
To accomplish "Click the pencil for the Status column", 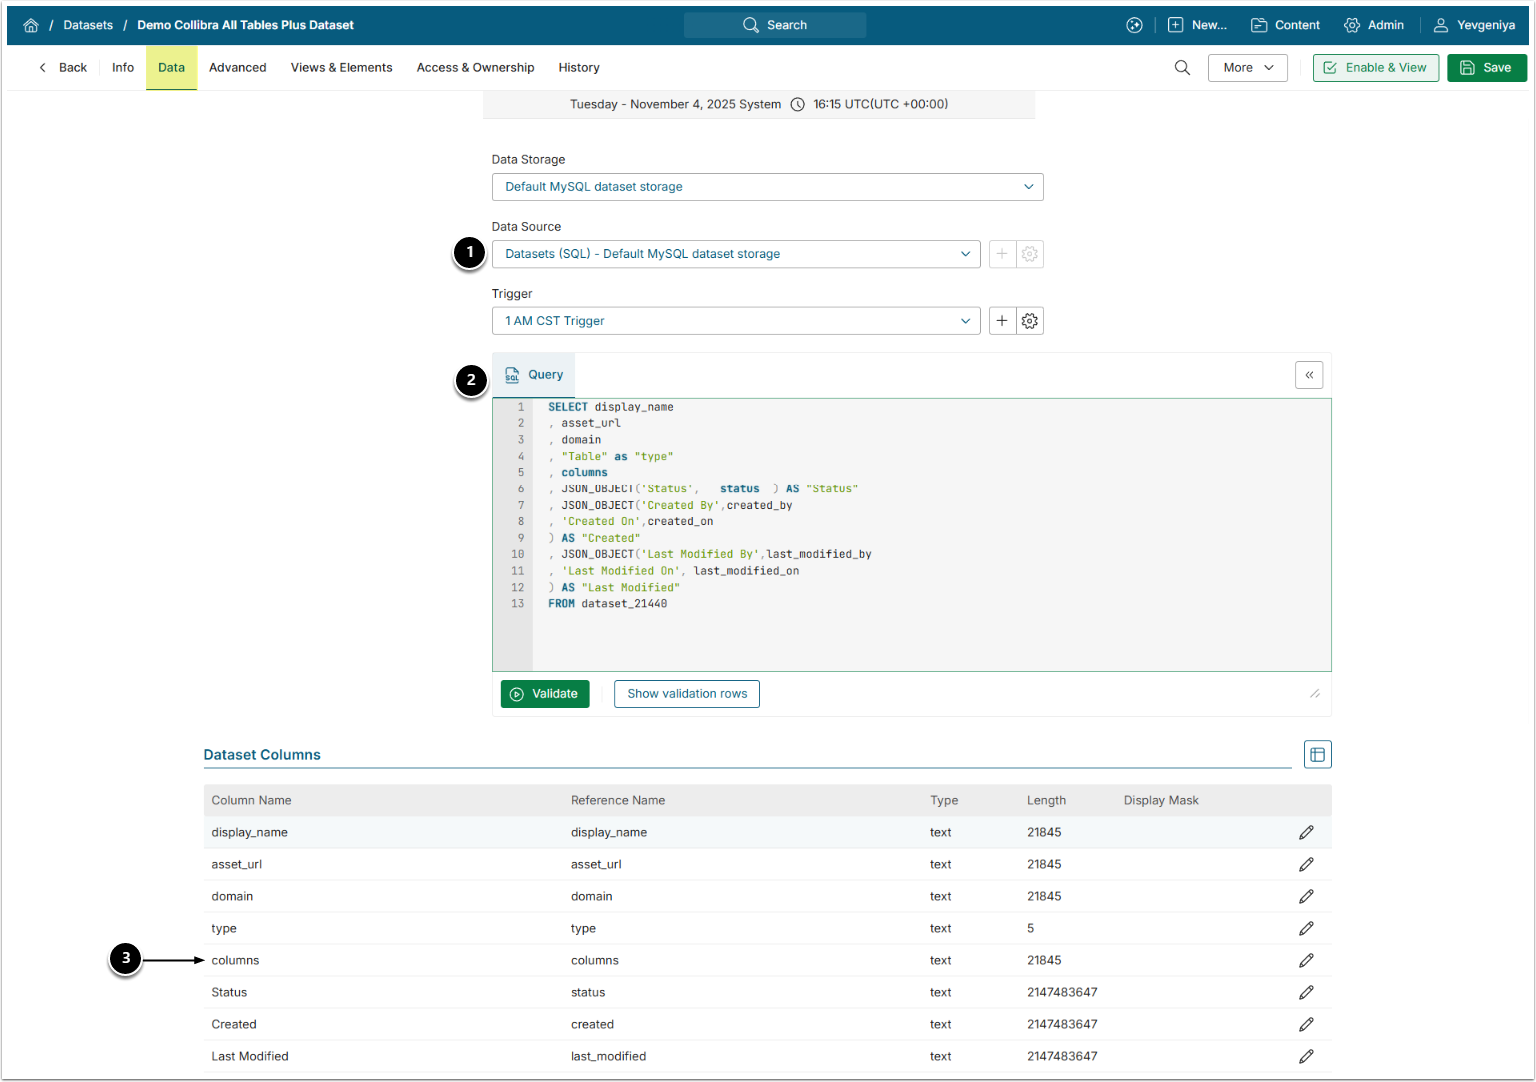I will [1306, 992].
